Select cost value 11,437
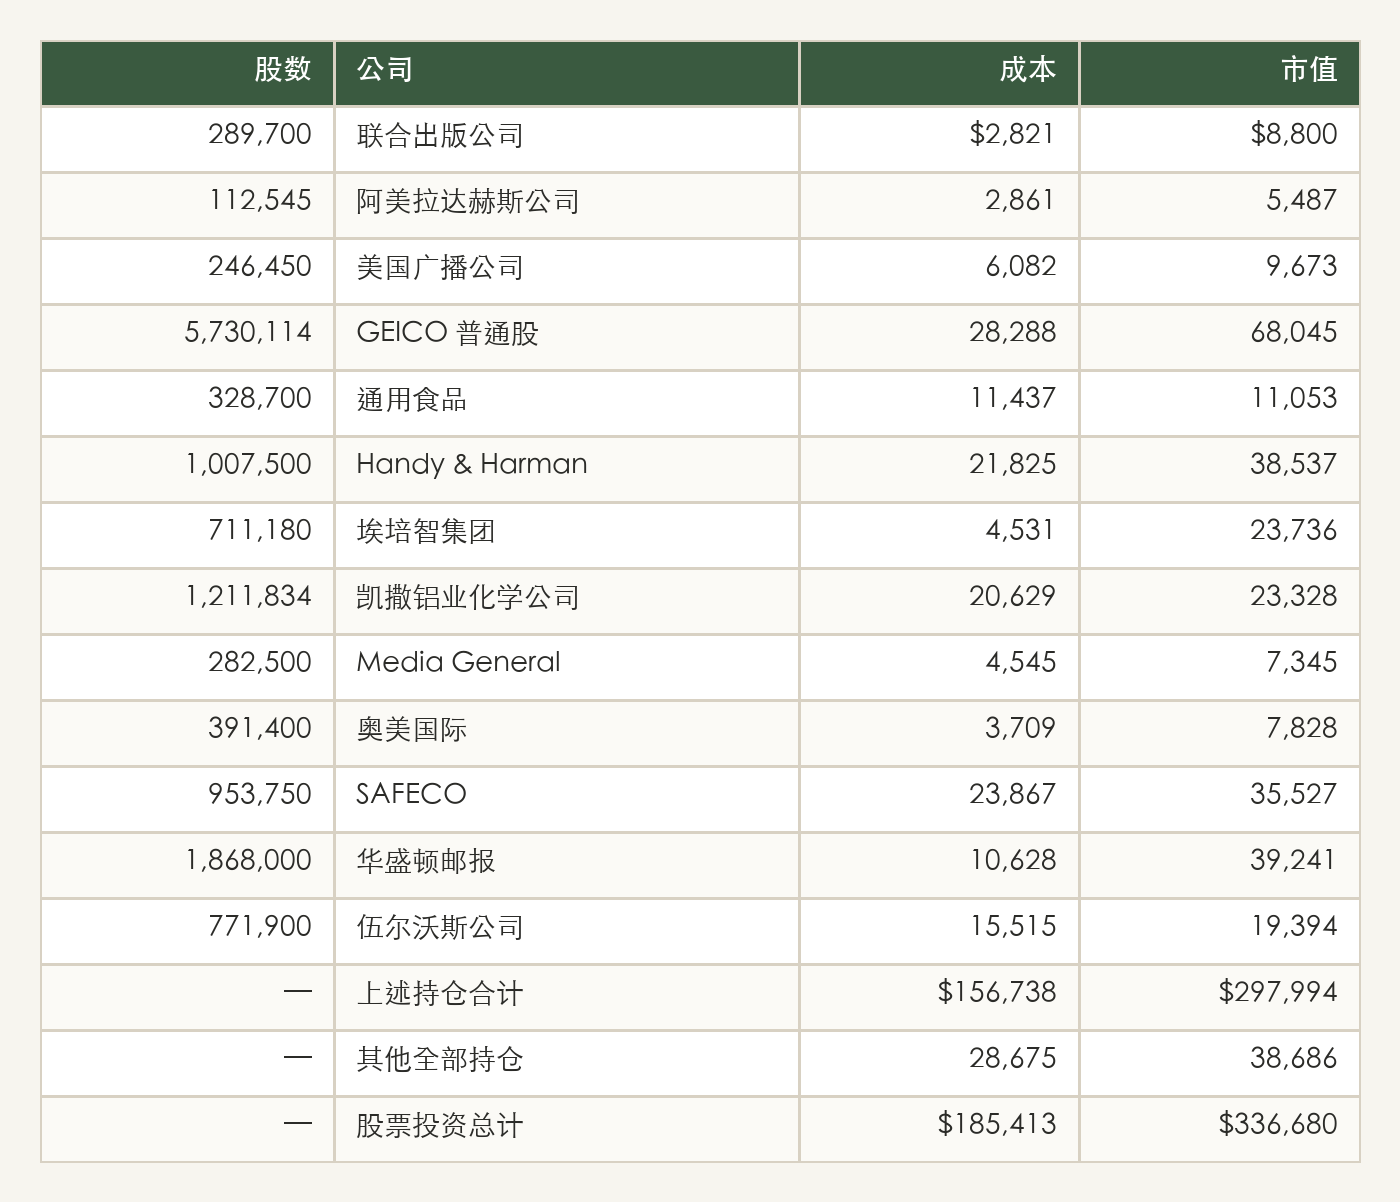Screen dimensions: 1400x1202 pos(1012,399)
